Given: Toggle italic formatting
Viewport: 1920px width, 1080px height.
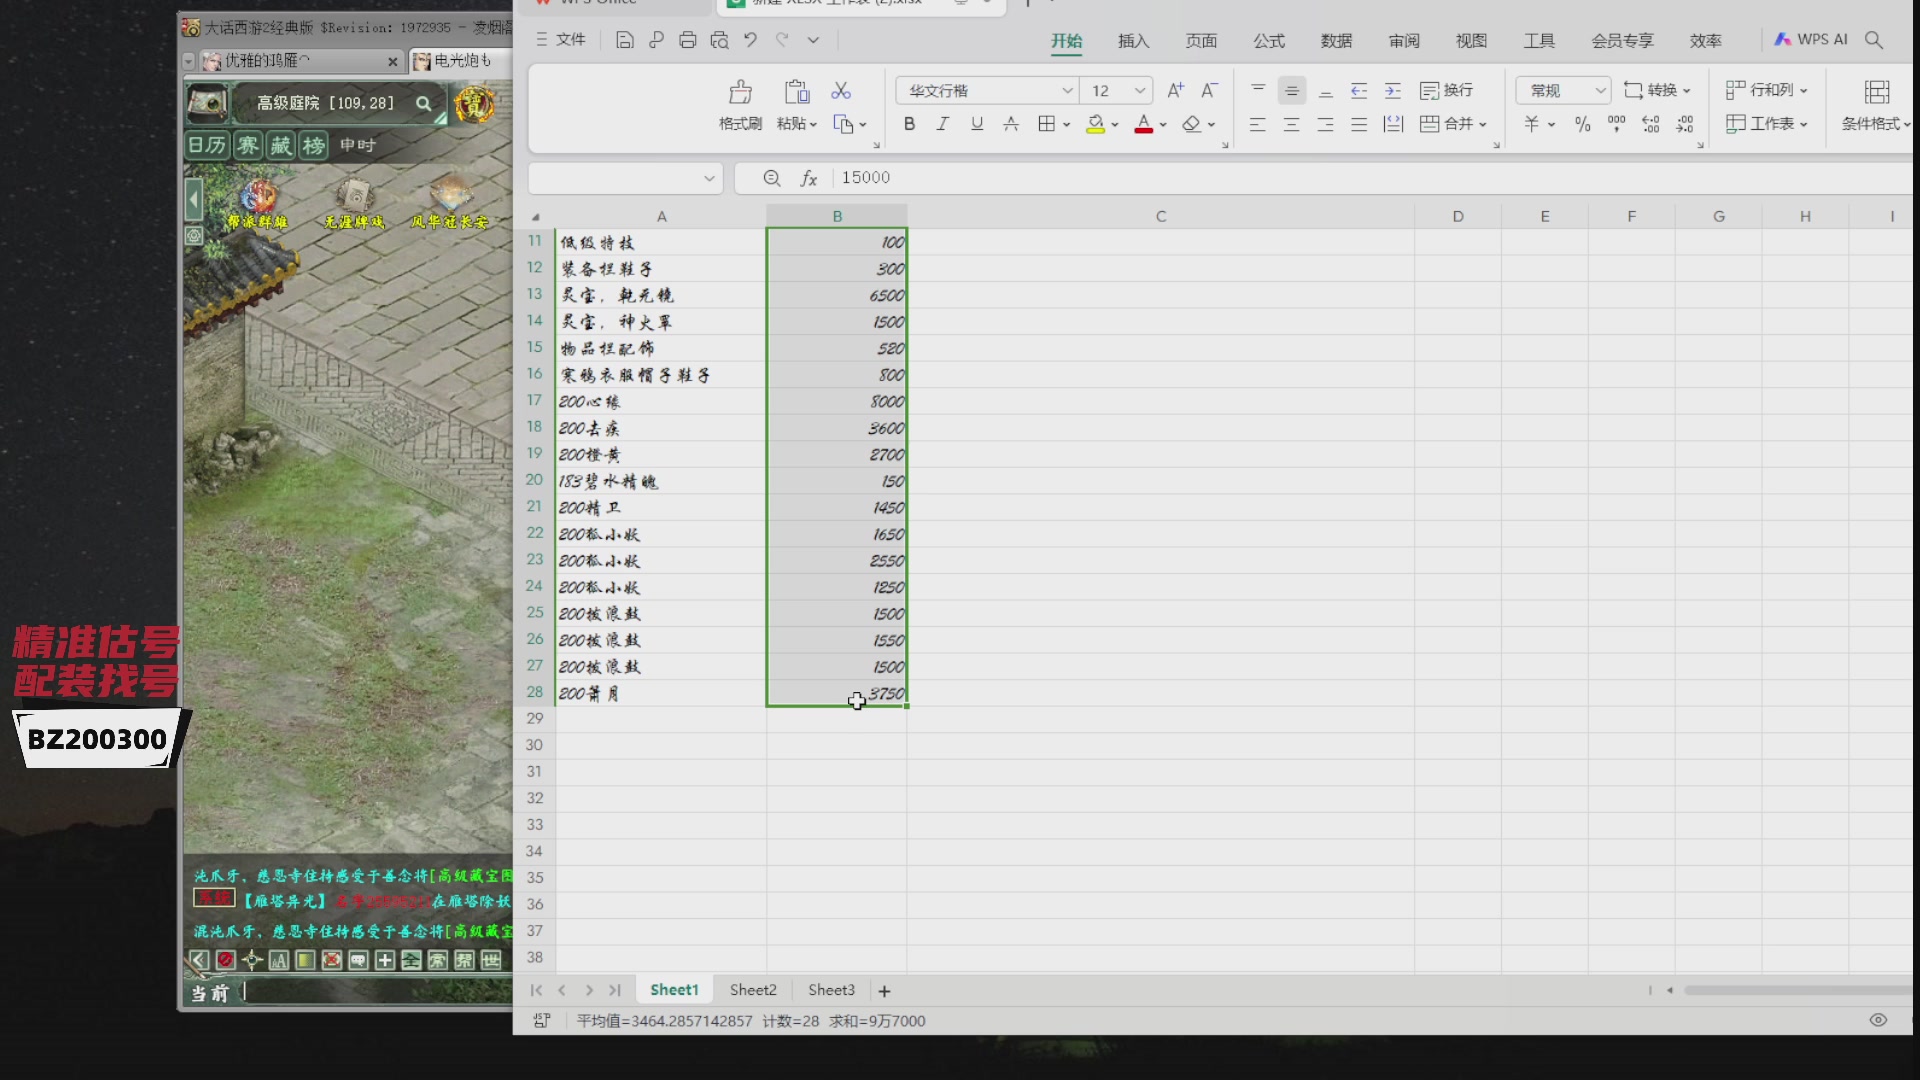Looking at the screenshot, I should (942, 124).
